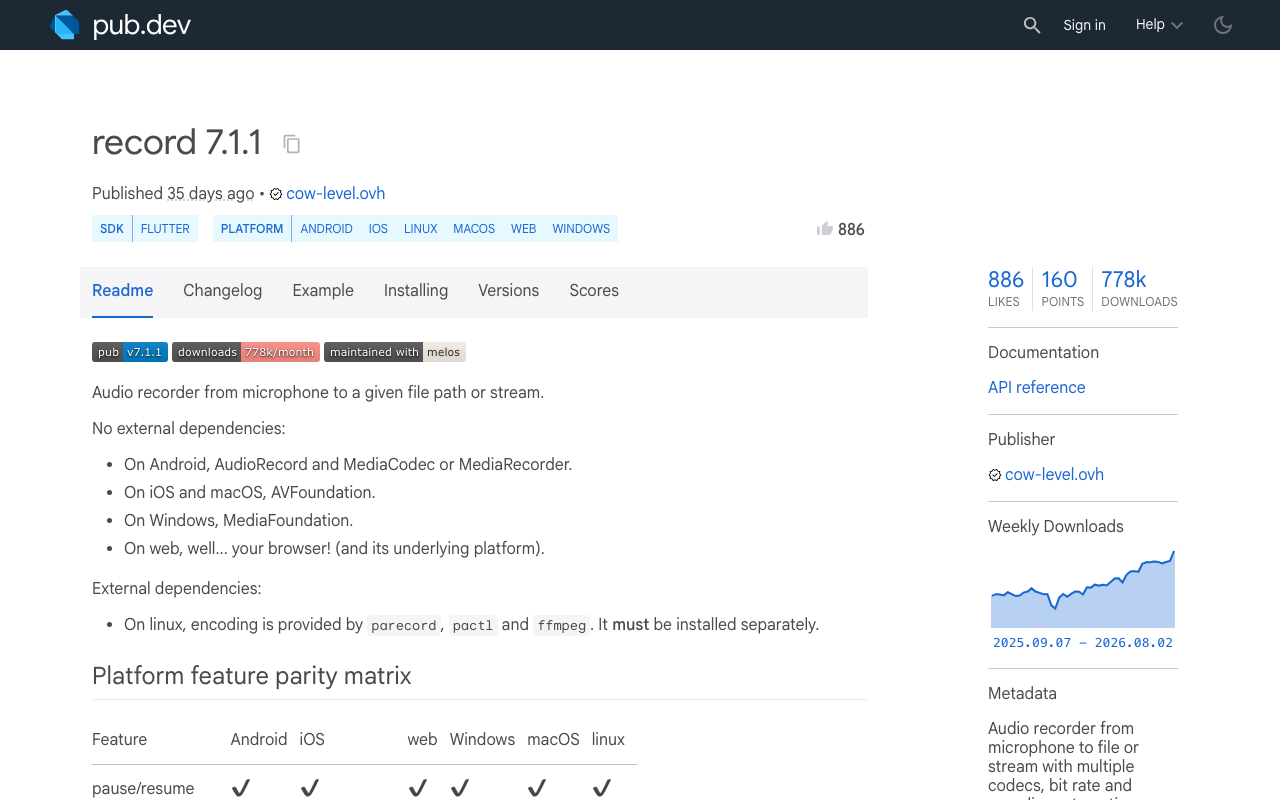
Task: View the Versions tab
Action: pyautogui.click(x=508, y=291)
